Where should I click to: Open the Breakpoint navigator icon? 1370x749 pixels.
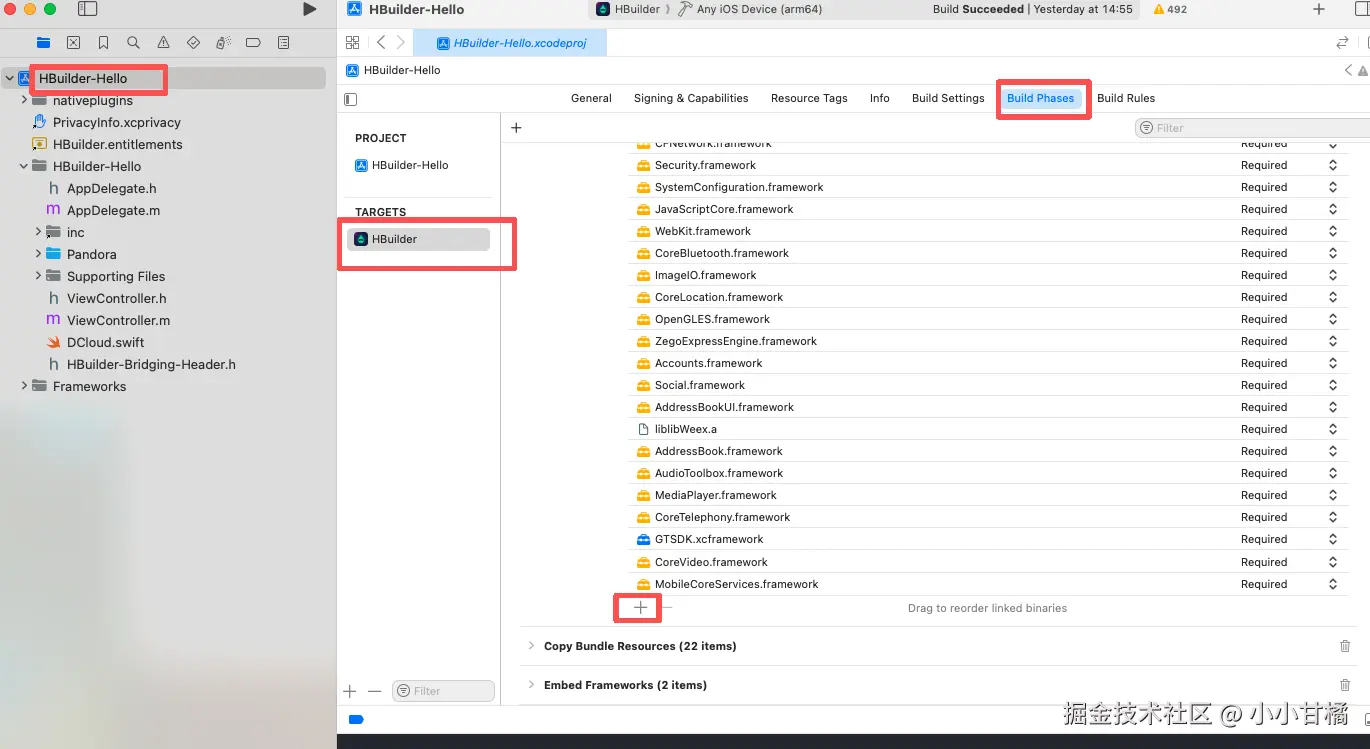click(x=253, y=43)
